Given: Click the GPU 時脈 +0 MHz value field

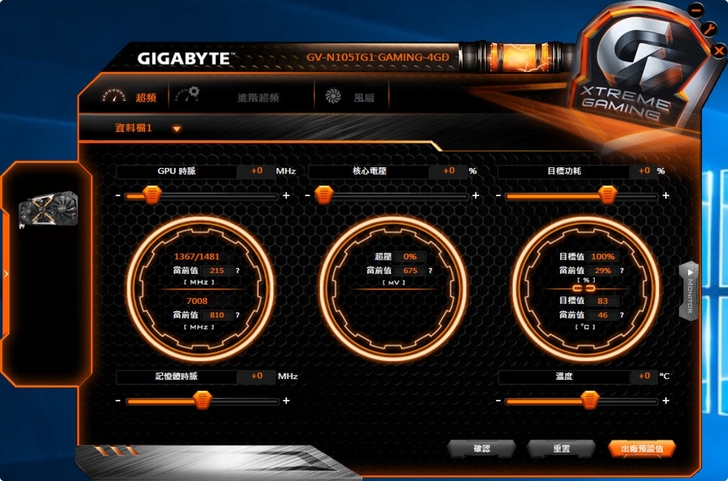Looking at the screenshot, I should pyautogui.click(x=257, y=171).
